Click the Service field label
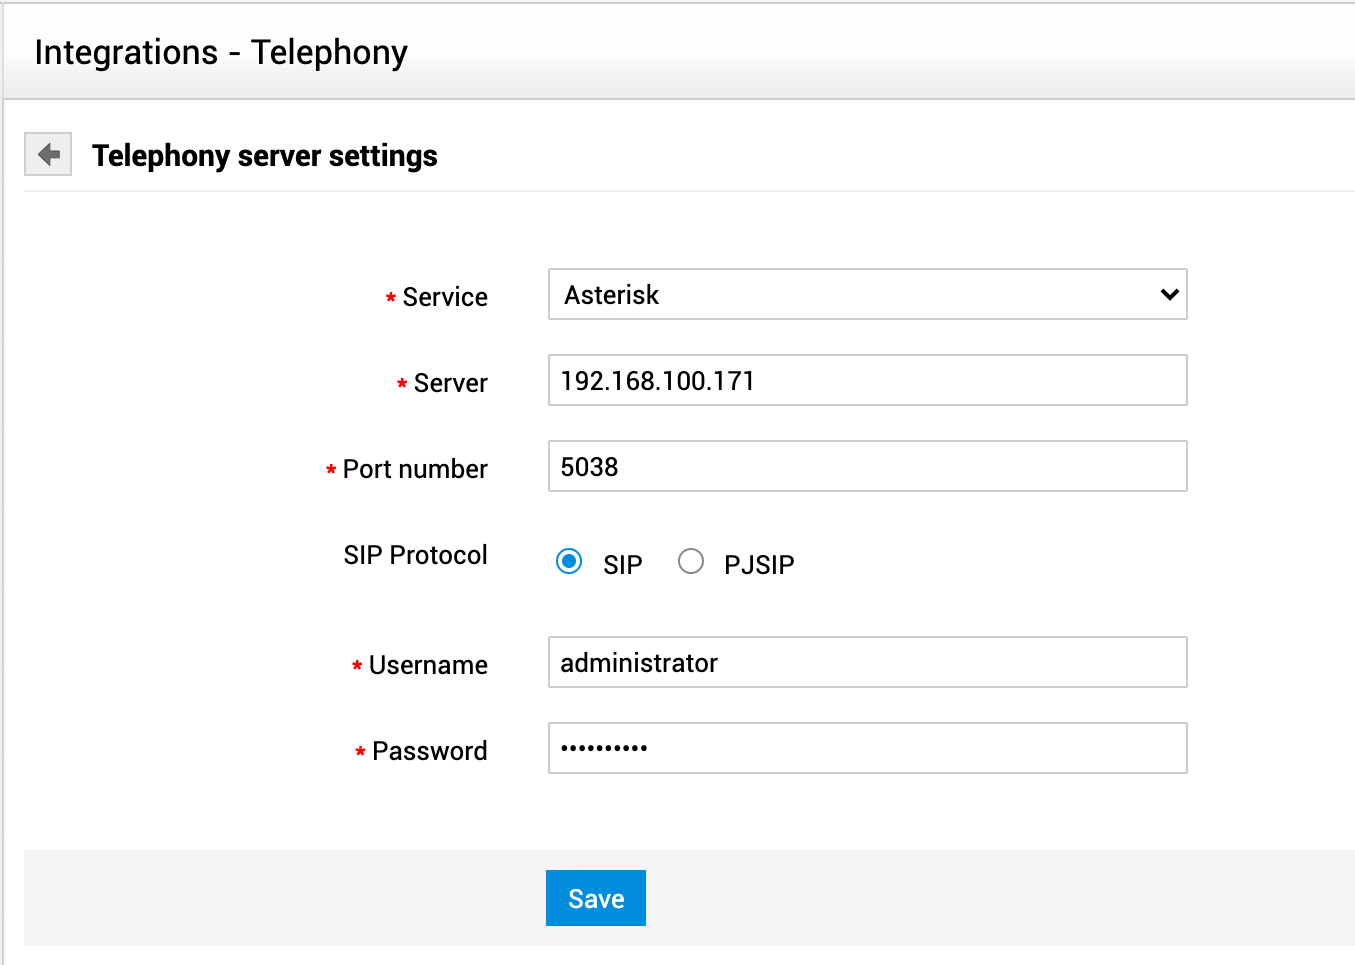 point(444,297)
